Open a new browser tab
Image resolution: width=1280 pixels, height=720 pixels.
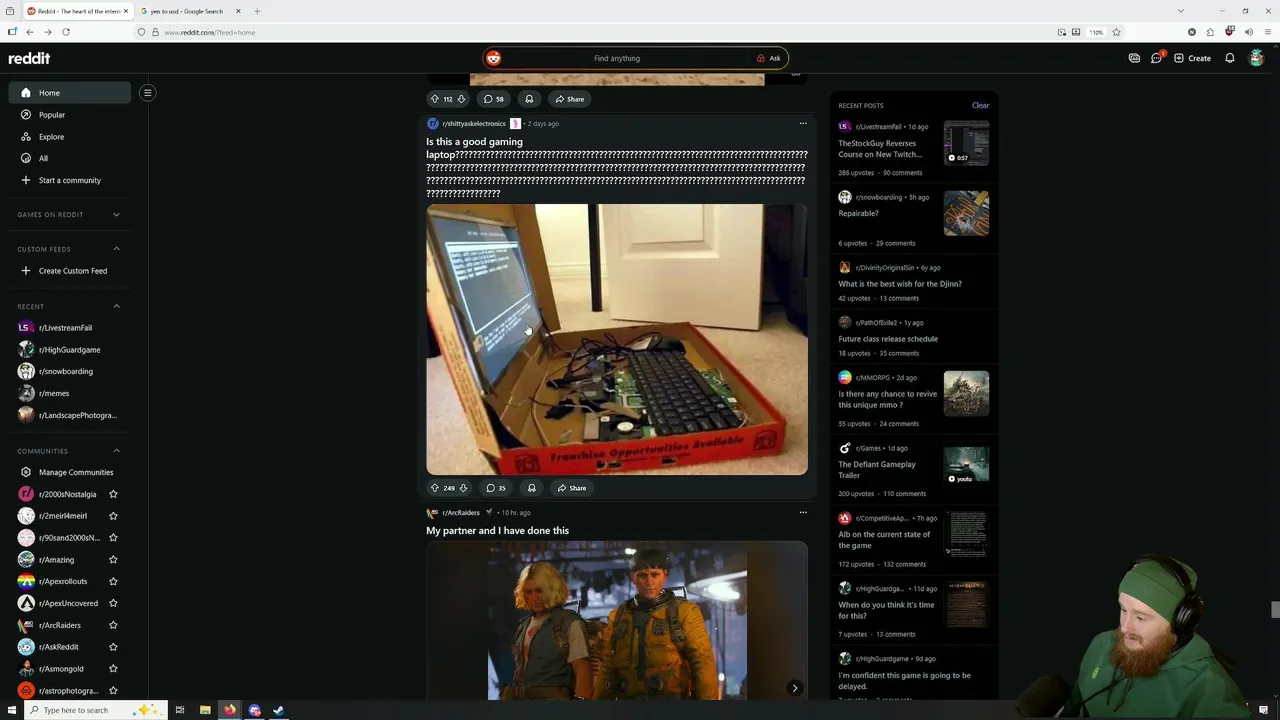pos(257,11)
